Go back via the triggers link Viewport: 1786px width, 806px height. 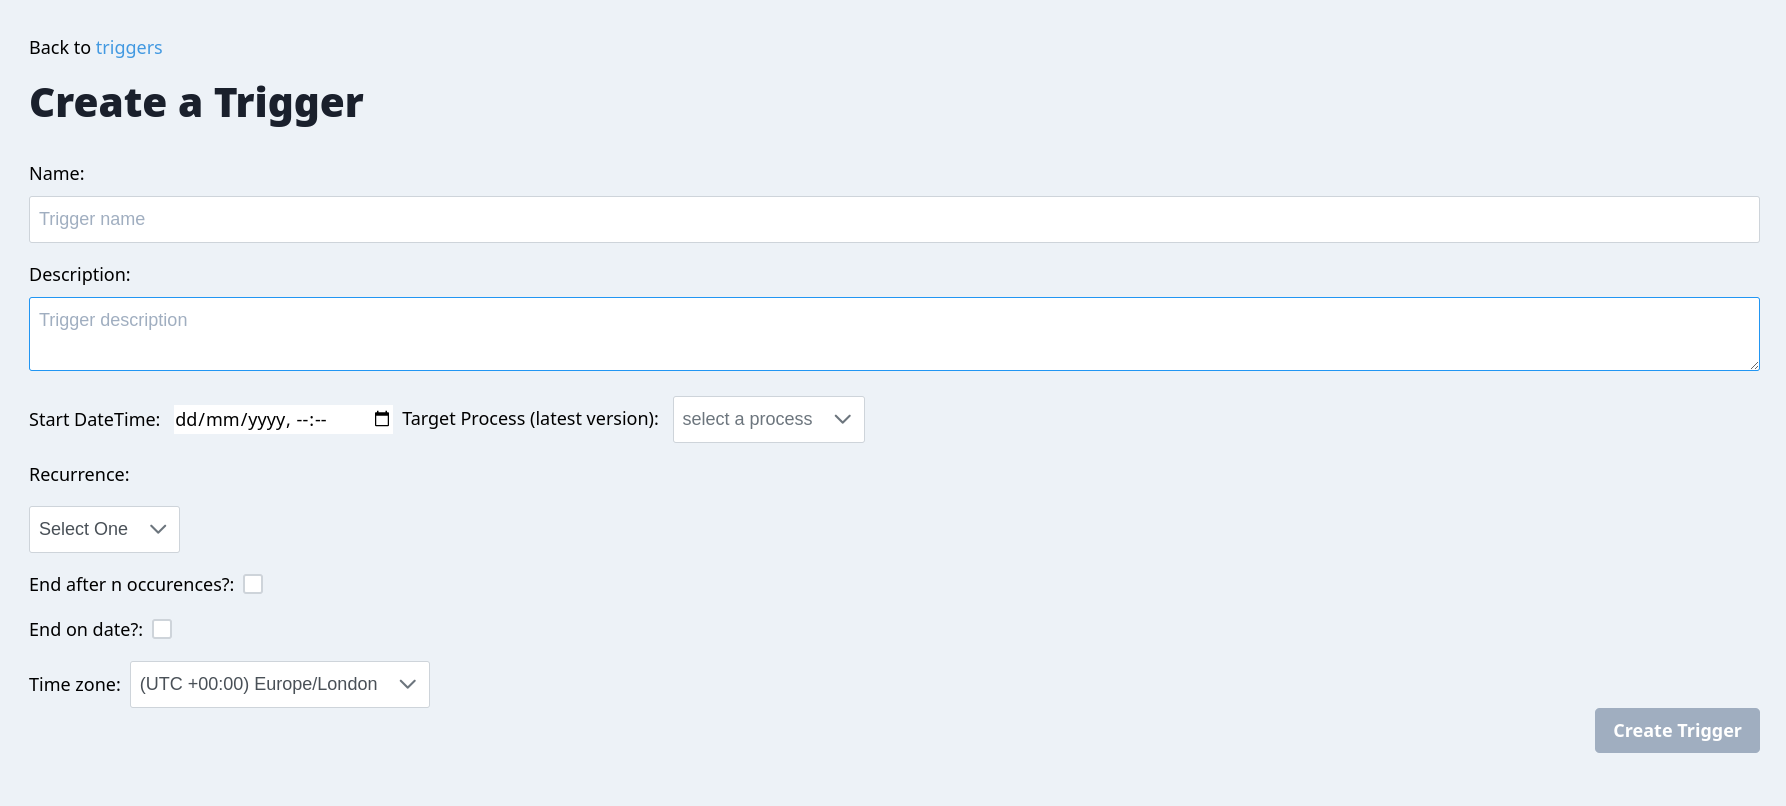pos(129,48)
